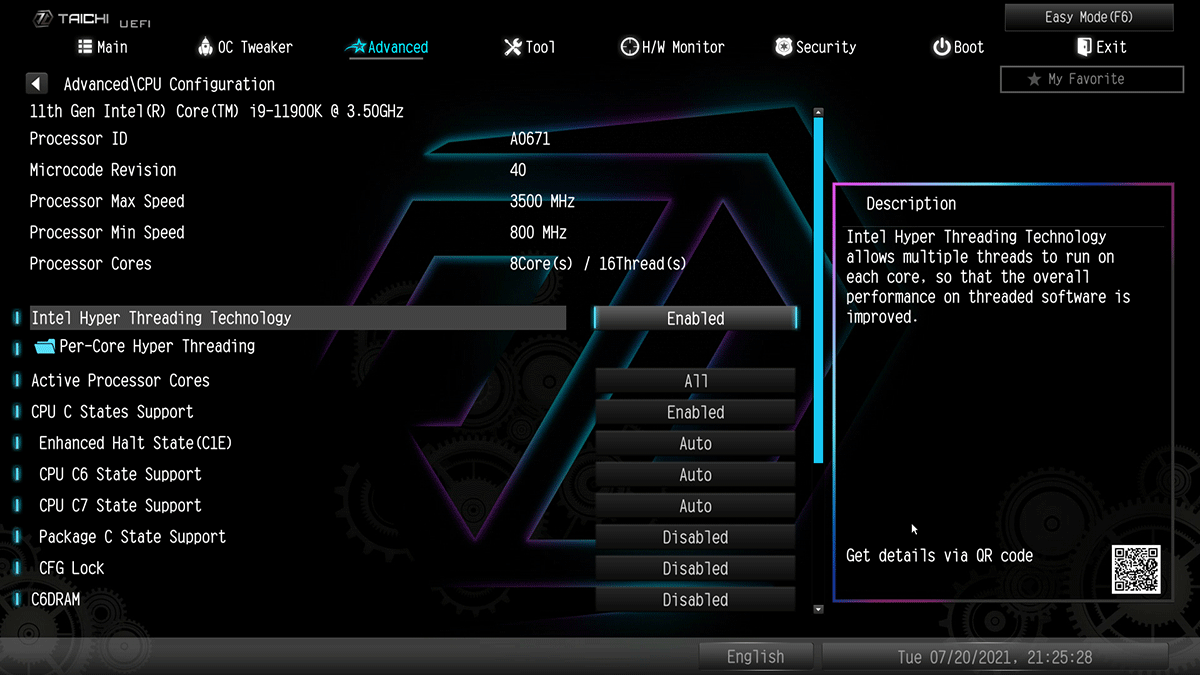Screen dimensions: 1200x675
Task: Select the CPU C States Support label
Action: pos(112,412)
